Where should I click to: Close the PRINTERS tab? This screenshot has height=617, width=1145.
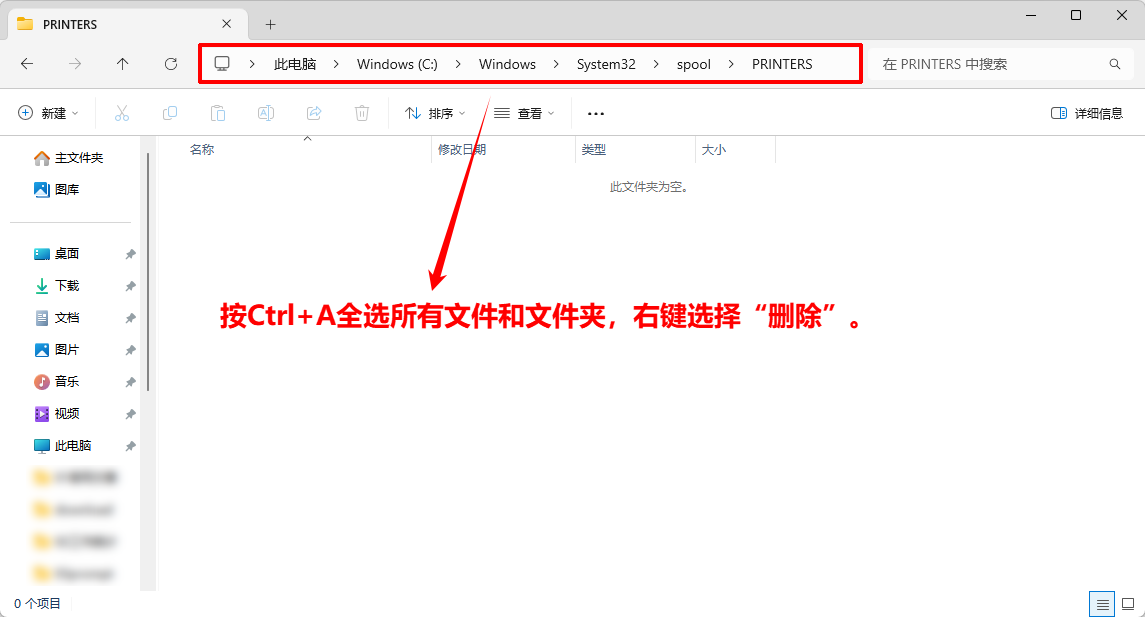(x=226, y=24)
